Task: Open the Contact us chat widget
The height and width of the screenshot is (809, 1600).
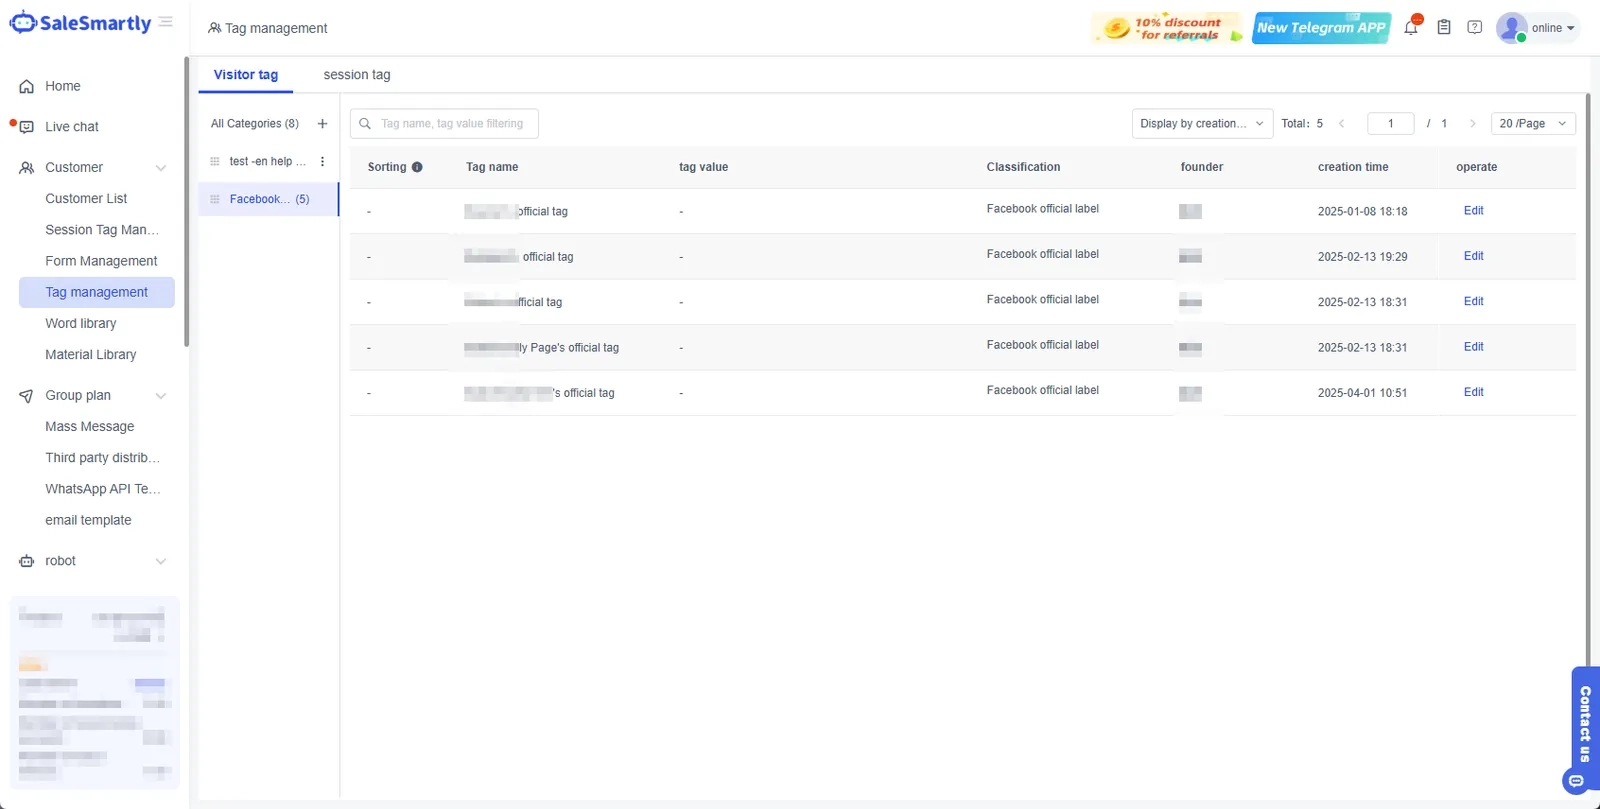Action: click(x=1583, y=729)
